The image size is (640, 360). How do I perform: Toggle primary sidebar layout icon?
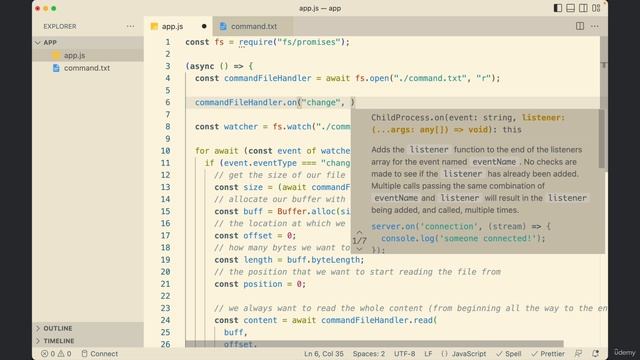click(558, 8)
